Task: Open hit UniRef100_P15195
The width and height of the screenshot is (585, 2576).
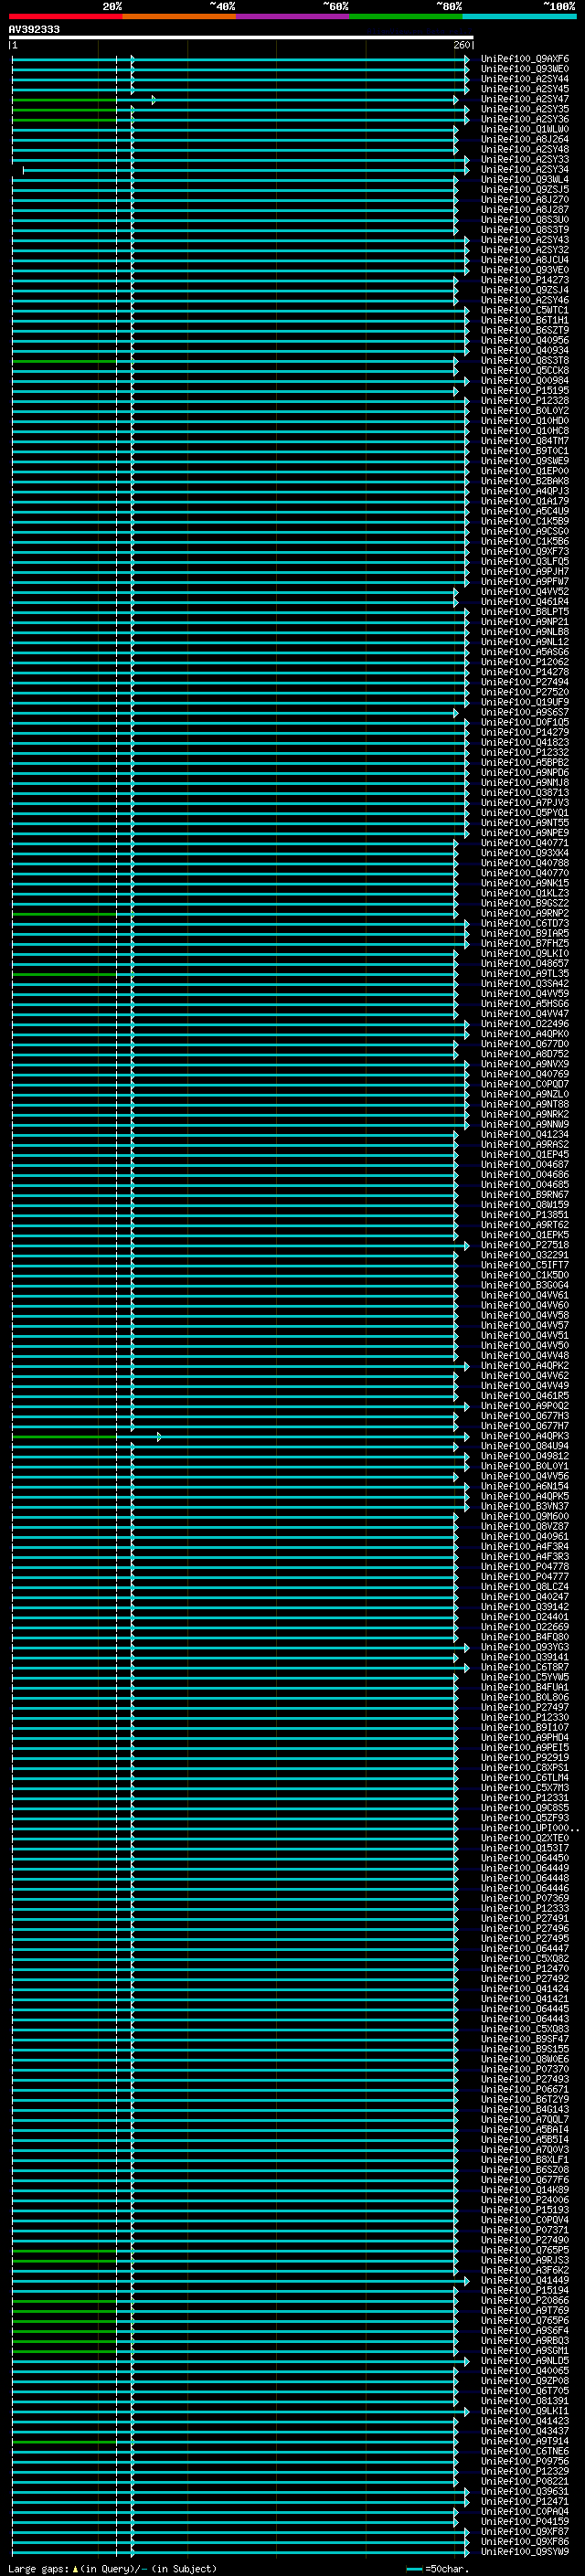Action: [525, 391]
